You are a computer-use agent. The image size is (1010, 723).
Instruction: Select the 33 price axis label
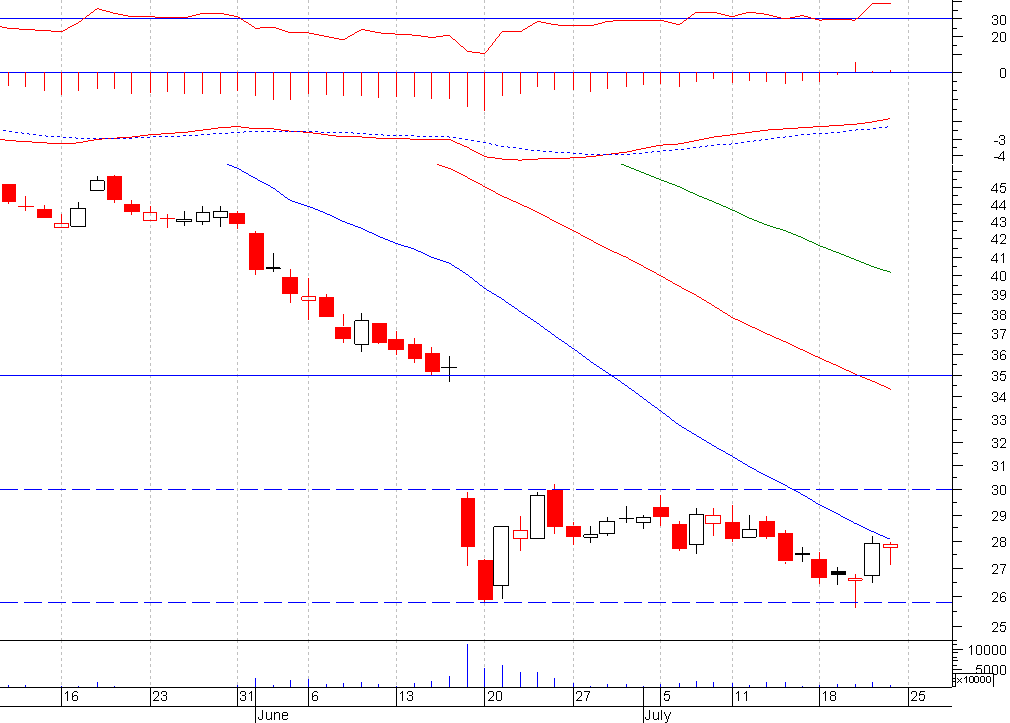point(998,420)
